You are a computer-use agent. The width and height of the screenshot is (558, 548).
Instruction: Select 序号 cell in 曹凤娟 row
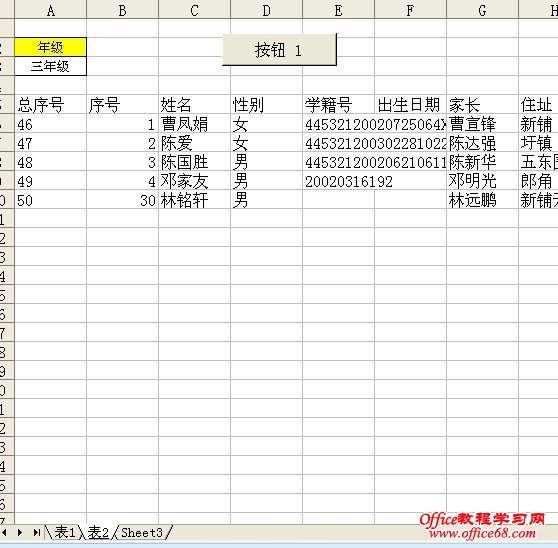pos(122,123)
